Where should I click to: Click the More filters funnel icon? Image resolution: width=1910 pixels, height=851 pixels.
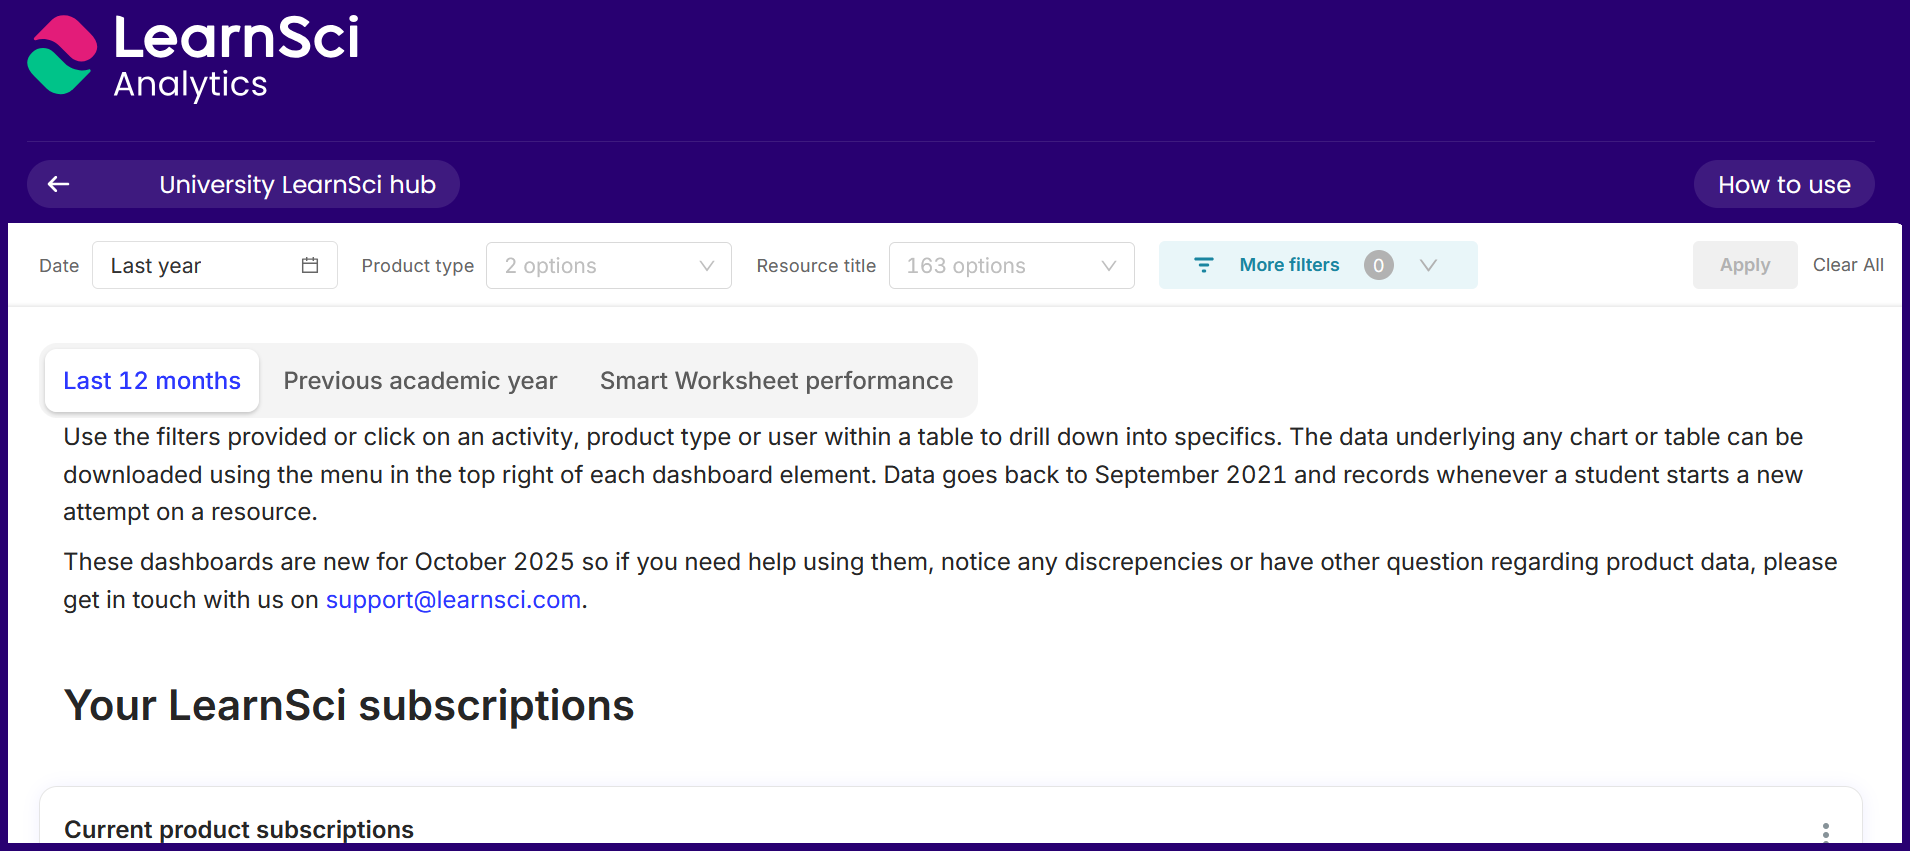coord(1204,265)
